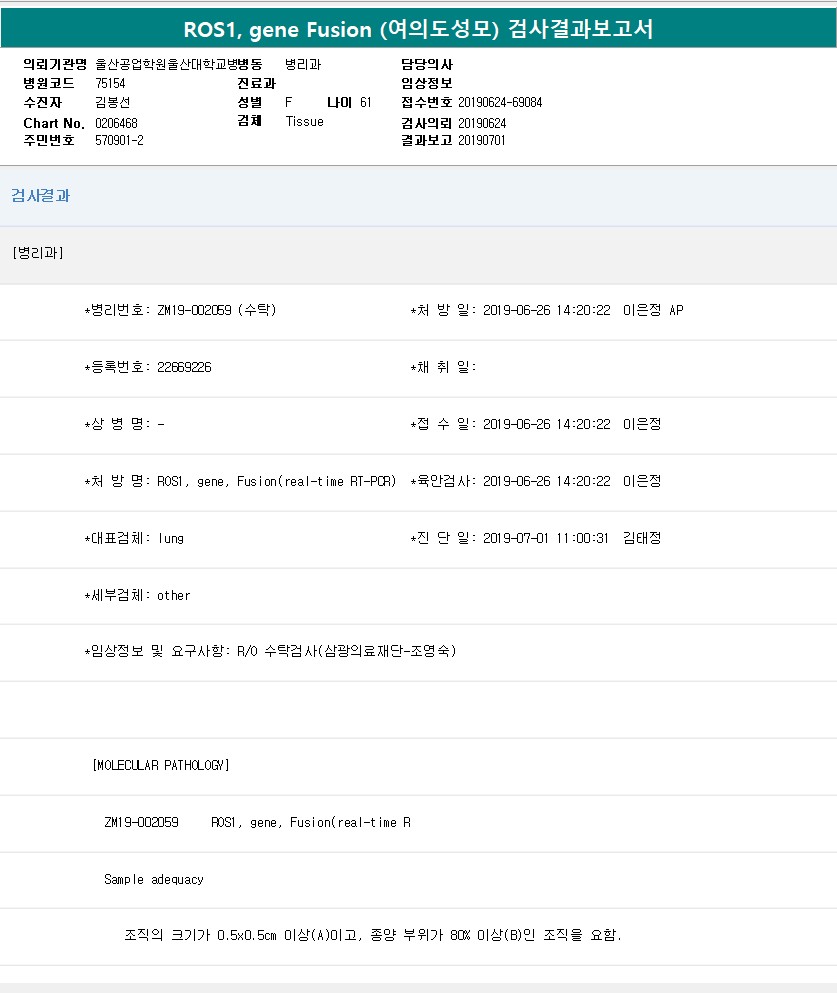Click the 검사결과 section header

(x=41, y=196)
